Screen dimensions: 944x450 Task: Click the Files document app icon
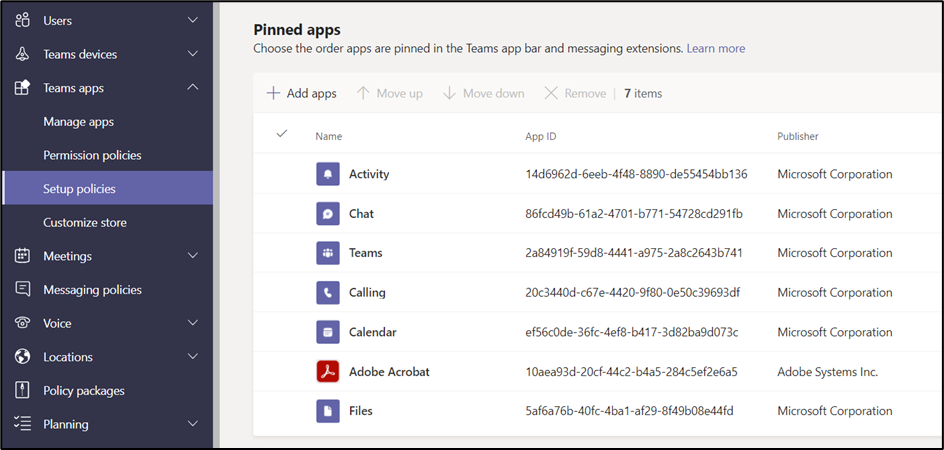tap(328, 411)
